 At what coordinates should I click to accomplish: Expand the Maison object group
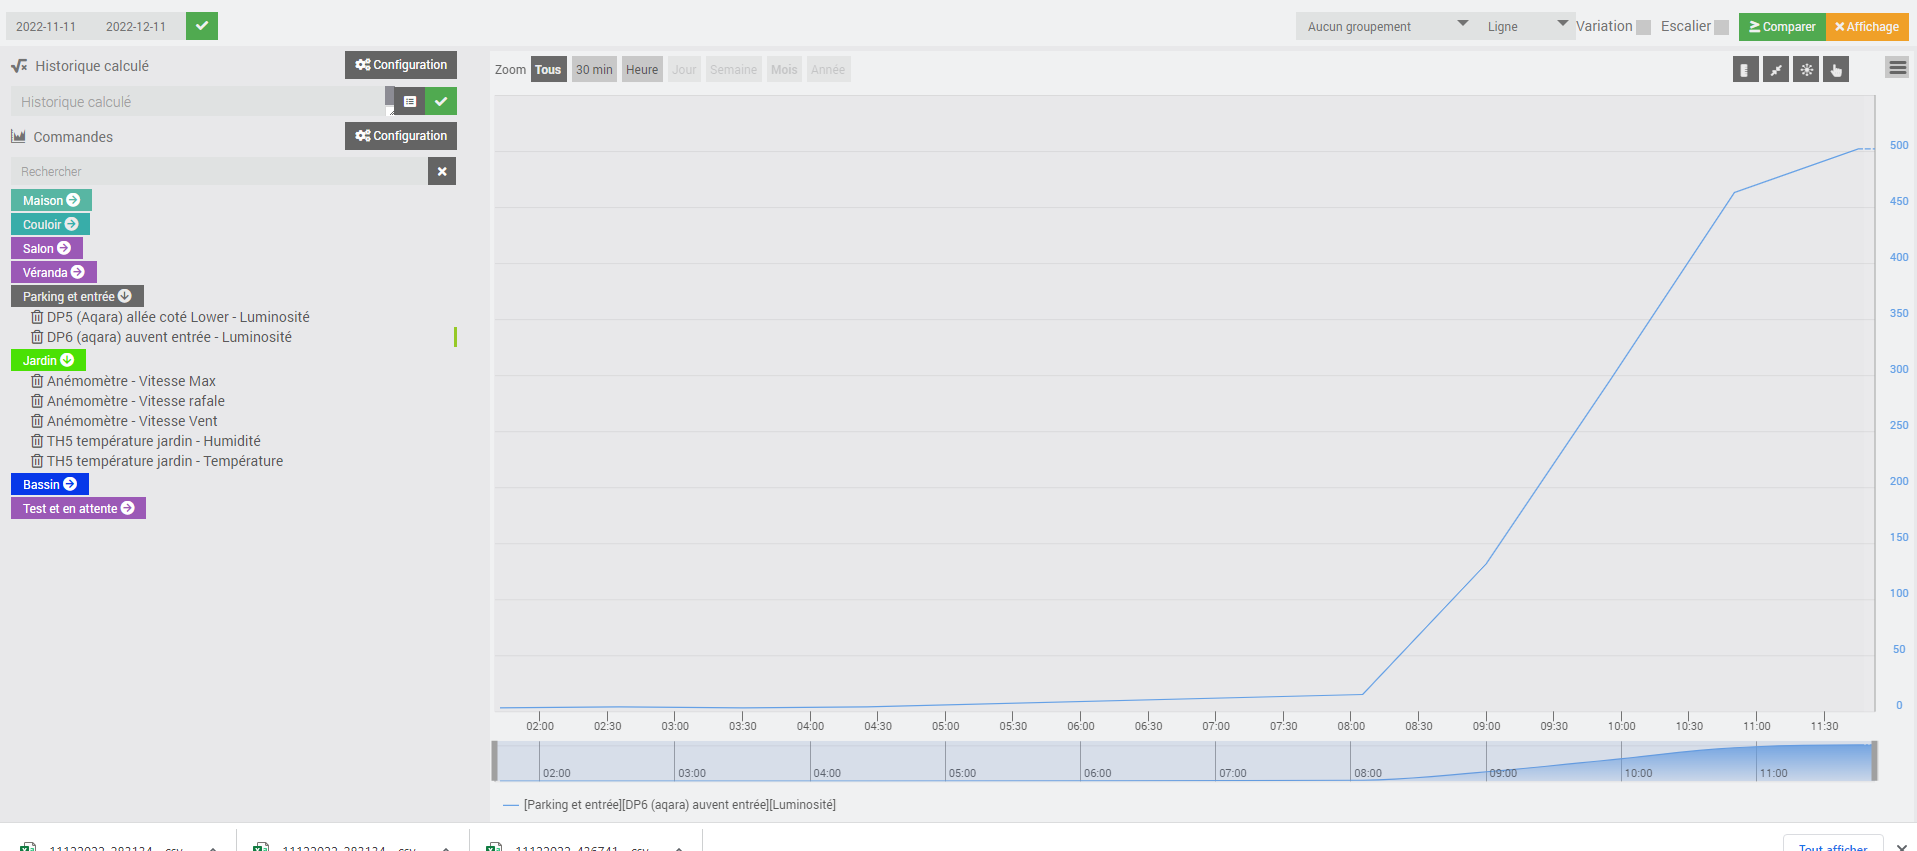point(51,200)
